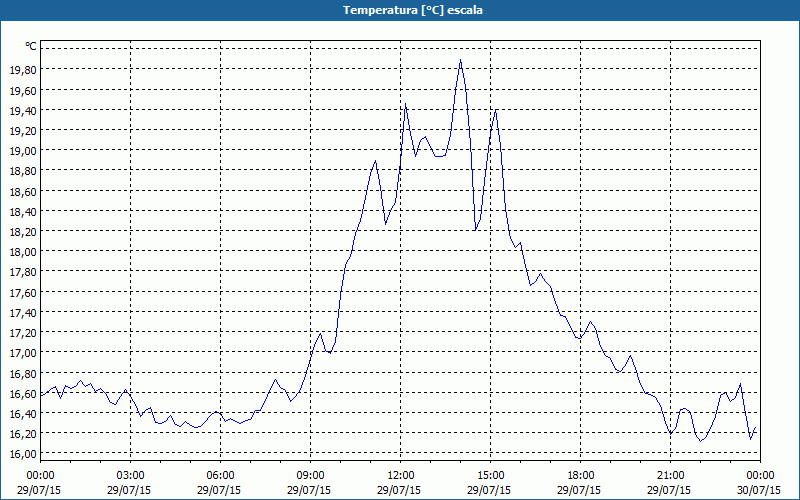Click the °C unit label on axis

click(x=31, y=46)
